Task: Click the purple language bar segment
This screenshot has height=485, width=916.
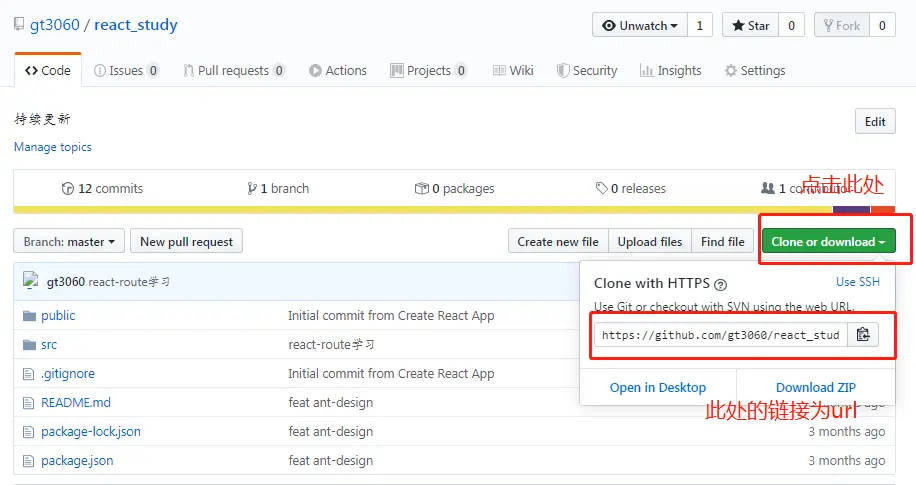Action: point(851,210)
